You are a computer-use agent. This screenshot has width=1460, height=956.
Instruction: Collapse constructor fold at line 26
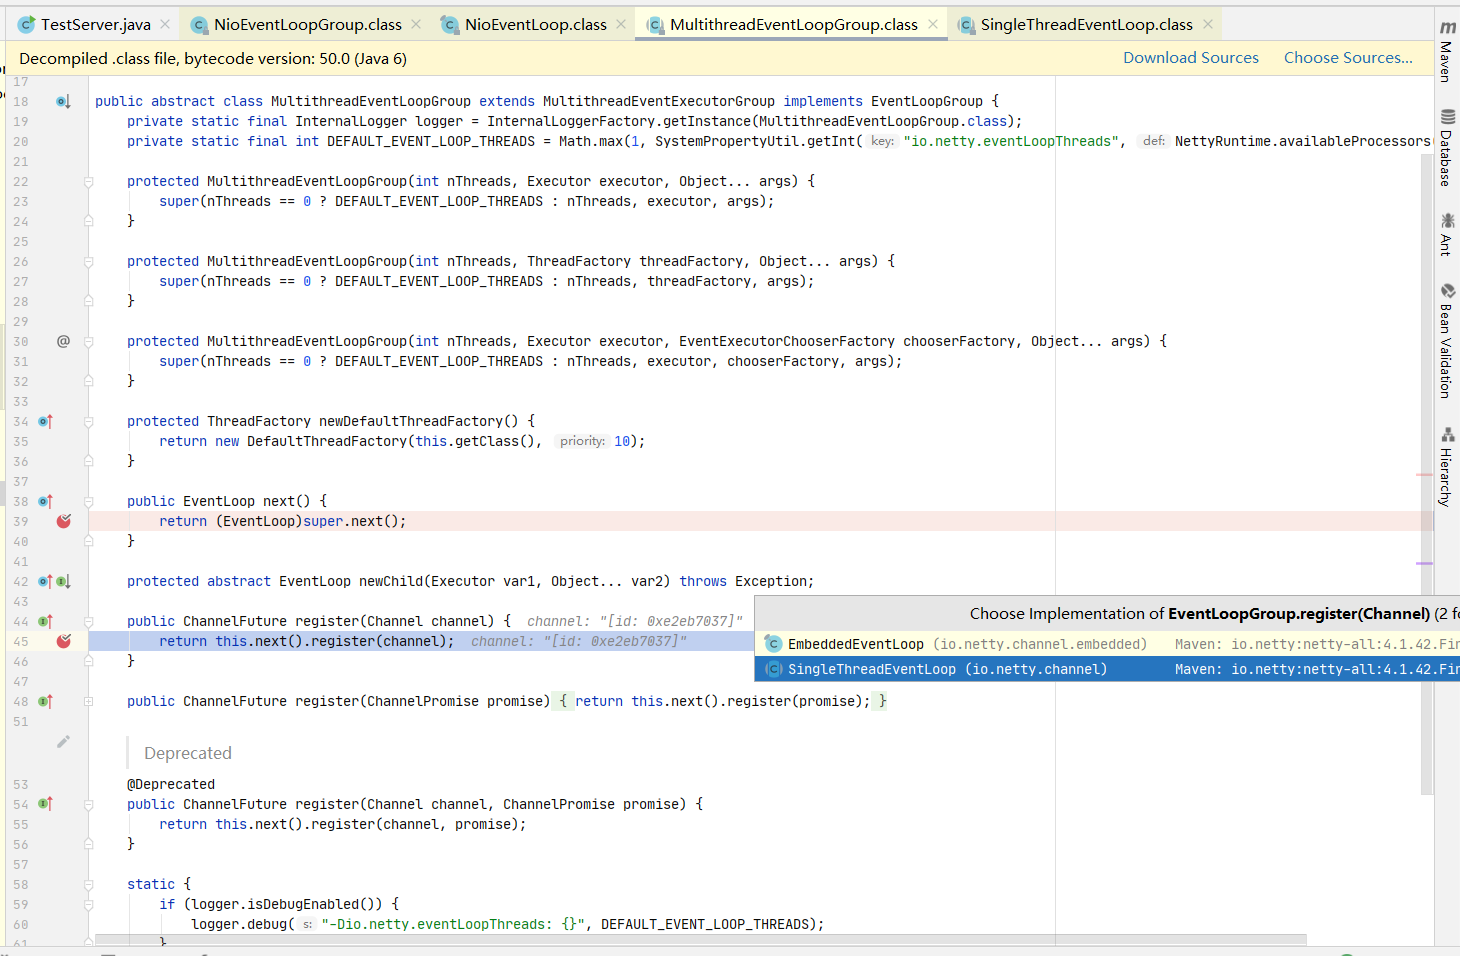[88, 262]
